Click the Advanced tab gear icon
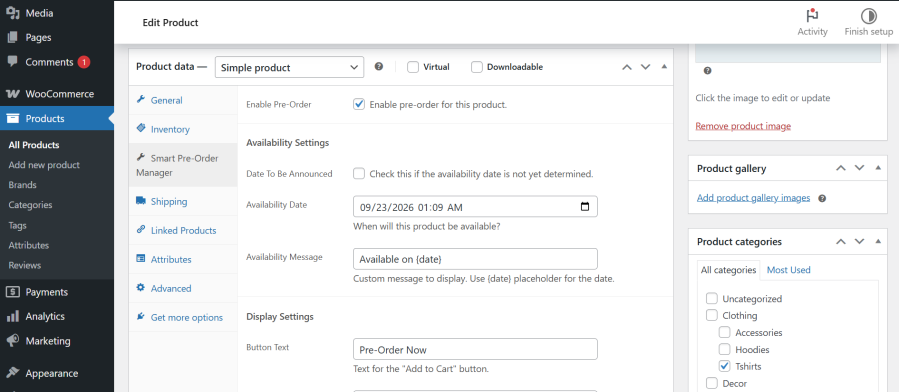This screenshot has height=392, width=899. pyautogui.click(x=140, y=288)
